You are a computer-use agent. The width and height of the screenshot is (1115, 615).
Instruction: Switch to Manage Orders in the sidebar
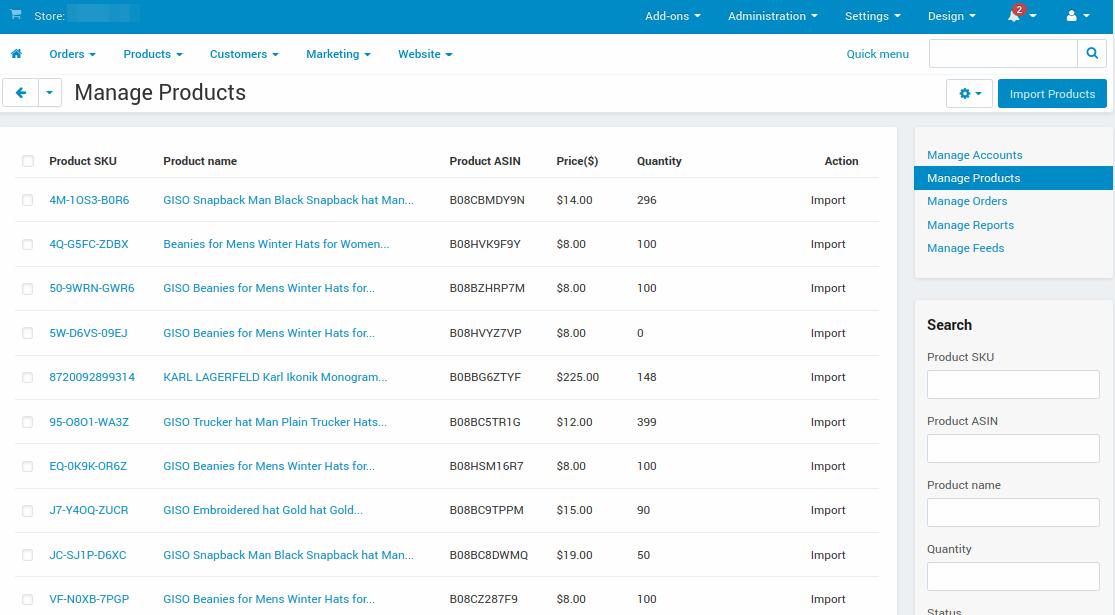coord(967,201)
